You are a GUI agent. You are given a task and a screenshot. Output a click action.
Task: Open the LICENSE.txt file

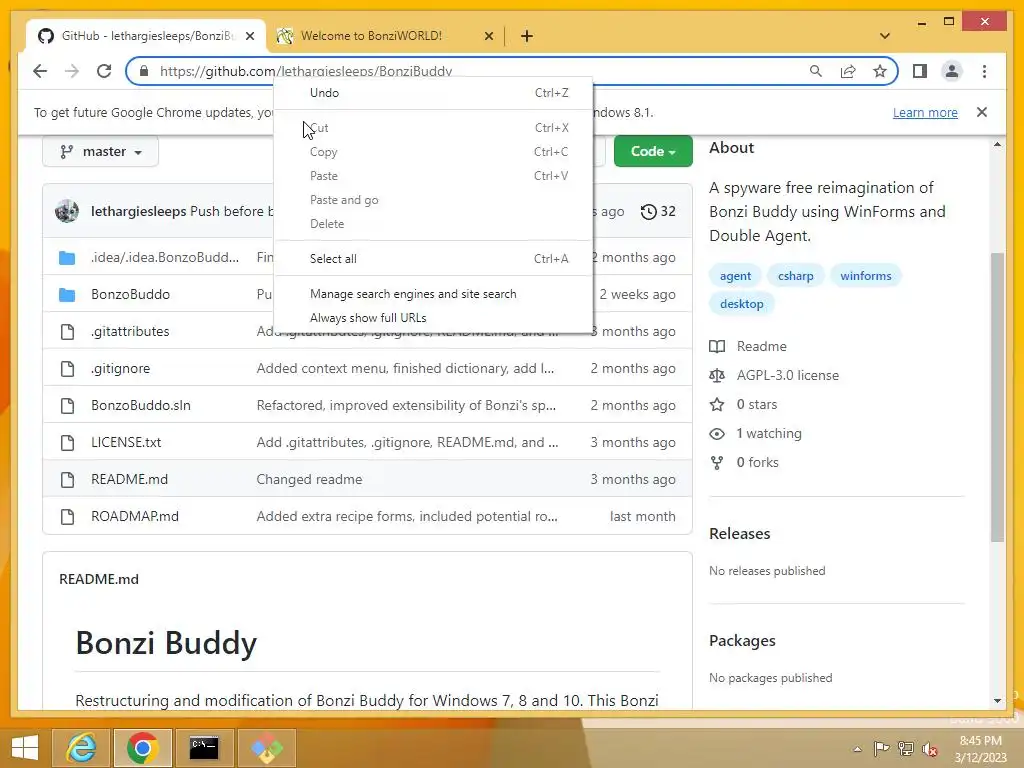pos(126,442)
